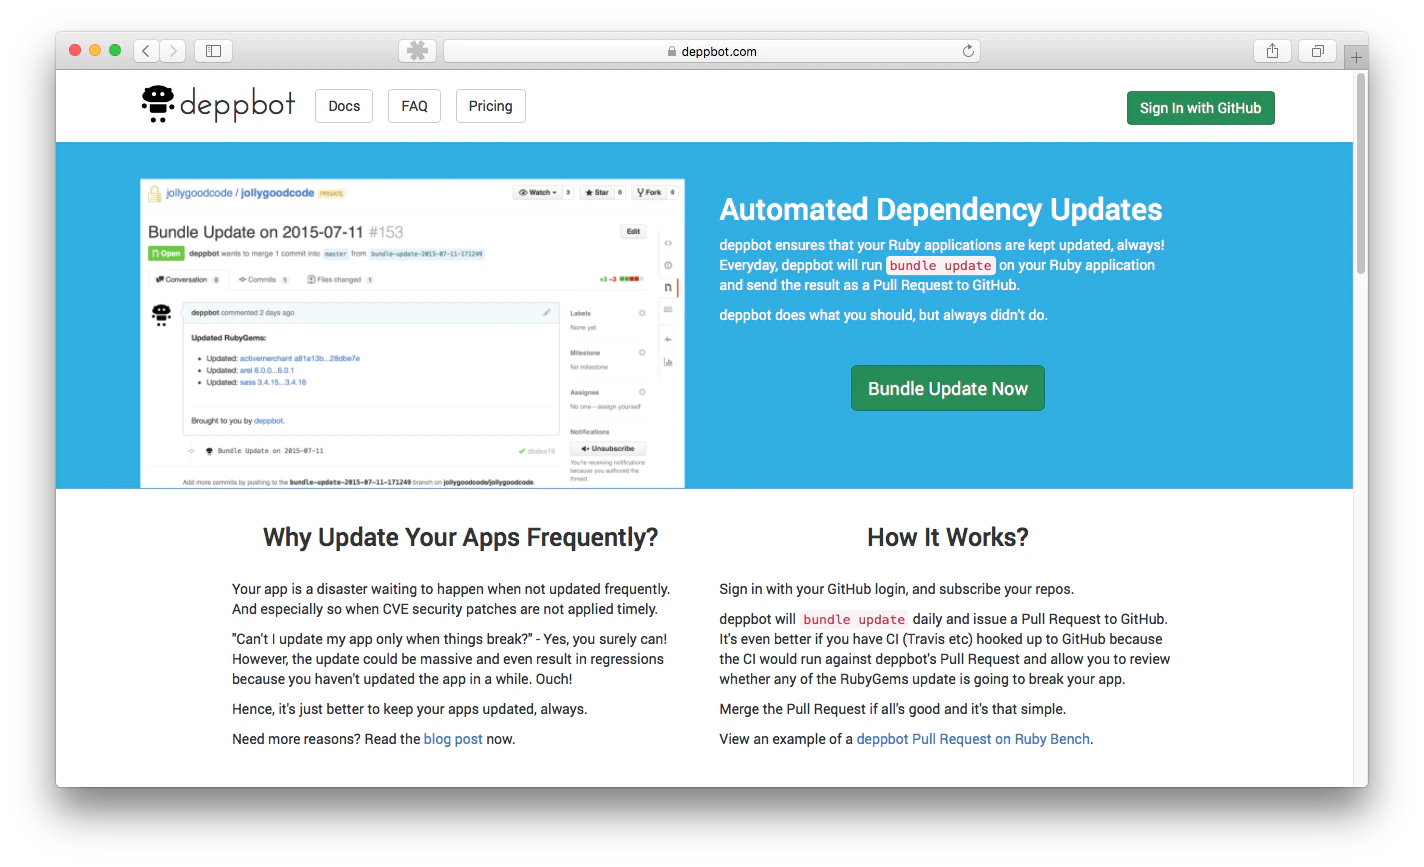Show all tabs overview icon
Screen dimensions: 1424x867
coord(1317,51)
